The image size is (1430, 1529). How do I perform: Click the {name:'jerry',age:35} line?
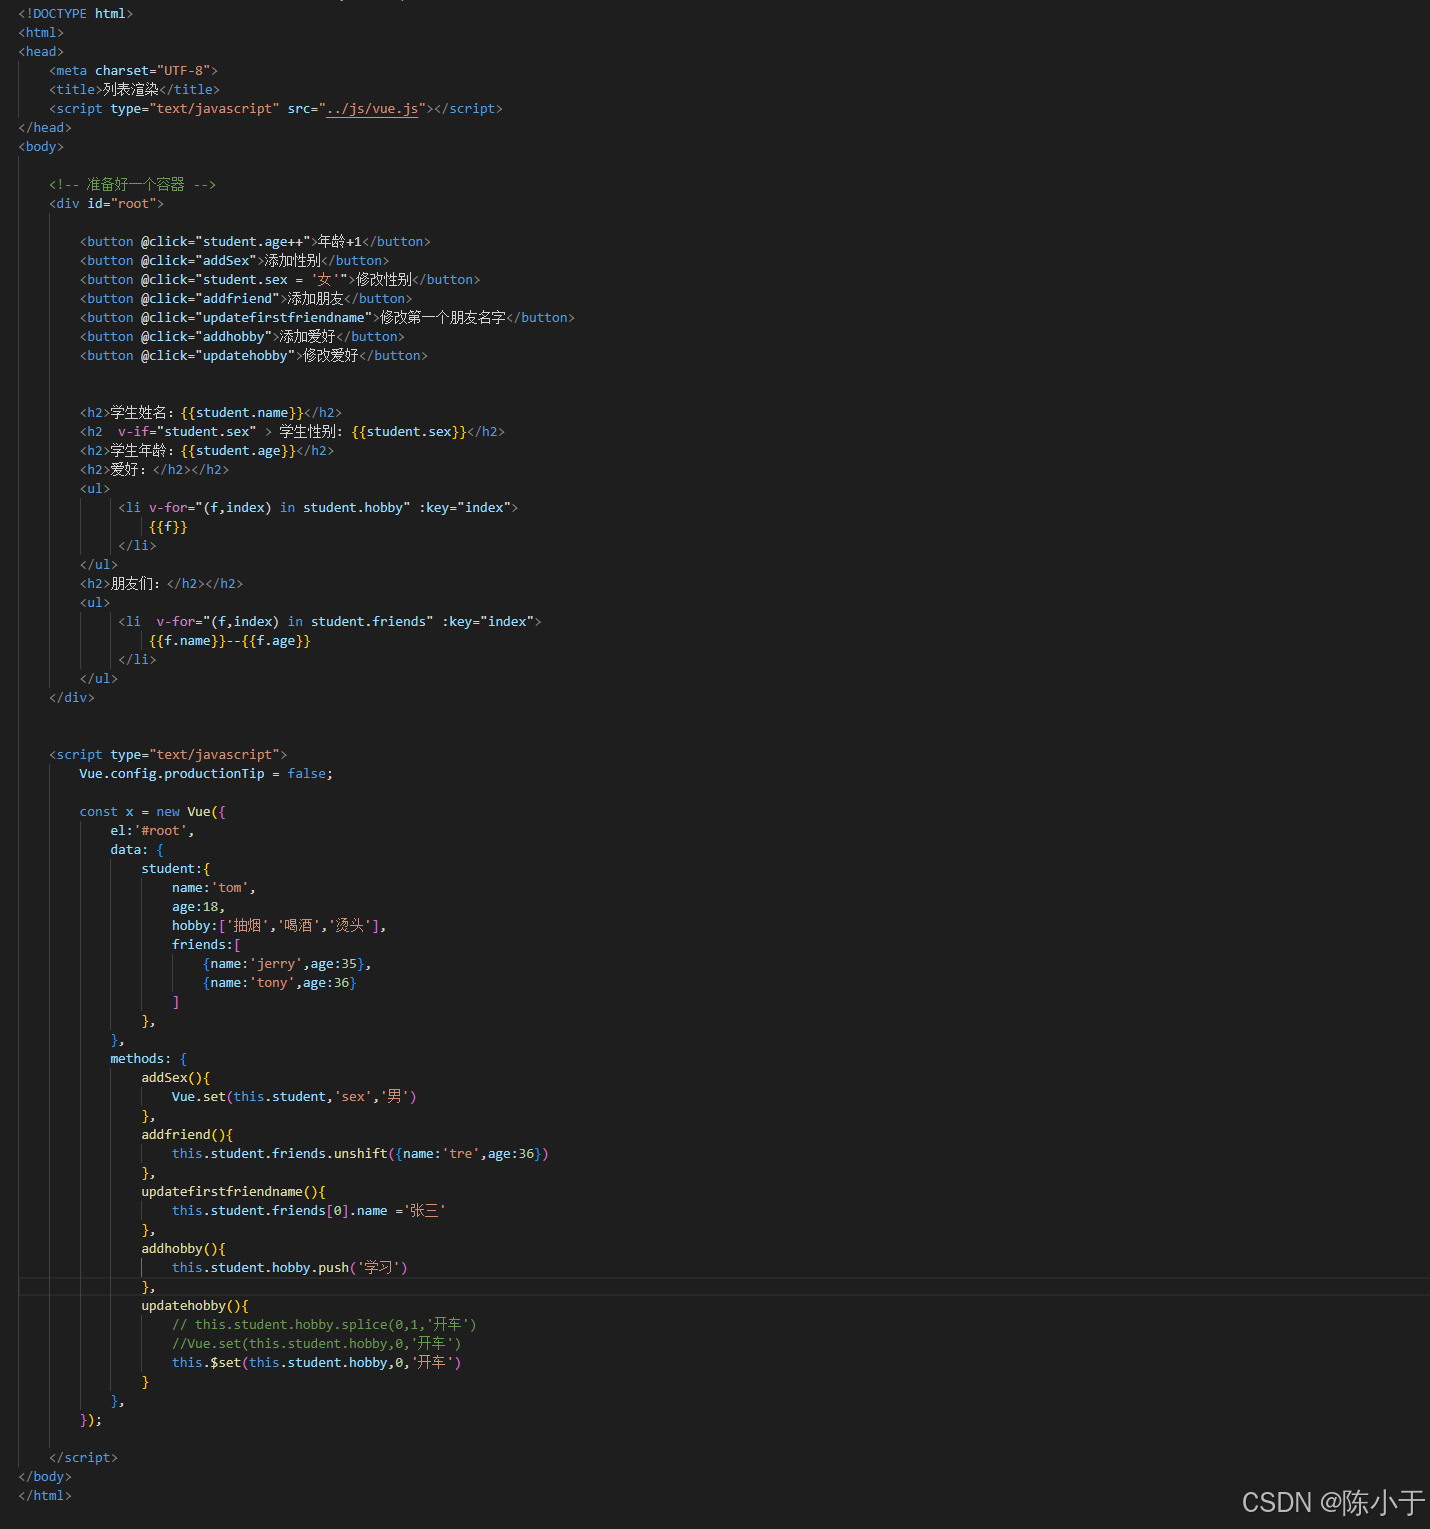coord(287,963)
